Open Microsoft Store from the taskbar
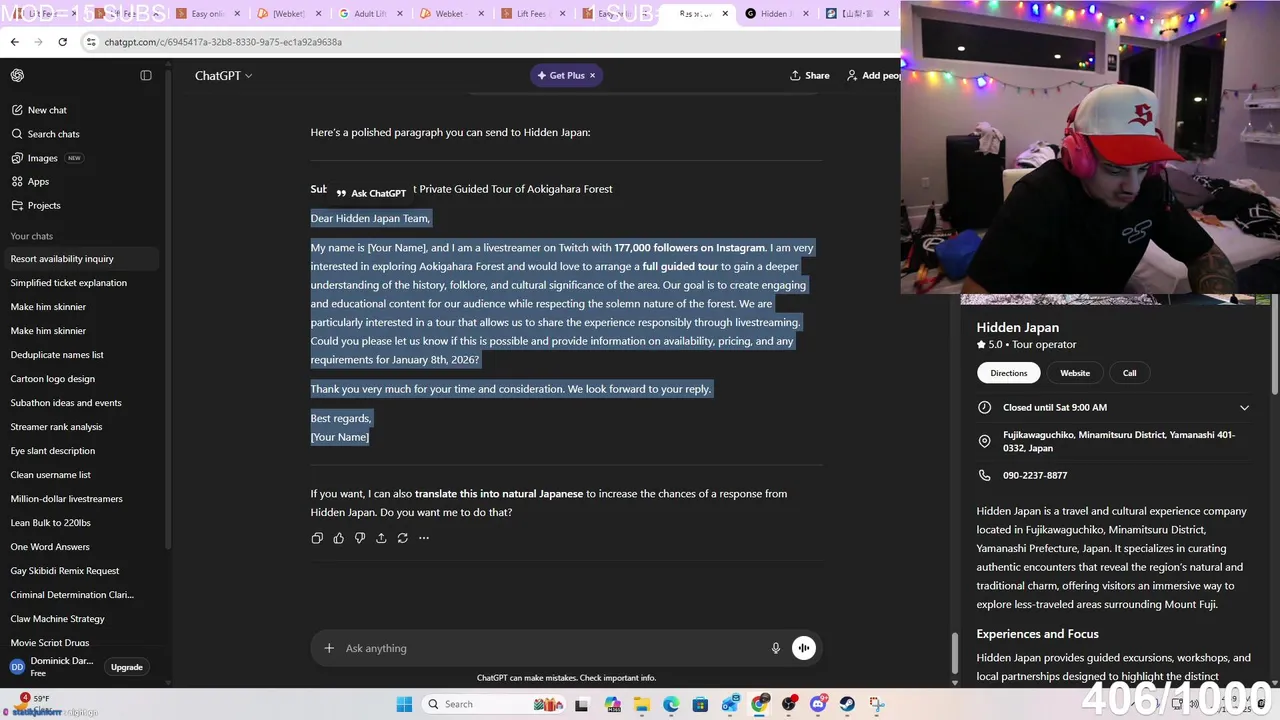 pyautogui.click(x=700, y=704)
